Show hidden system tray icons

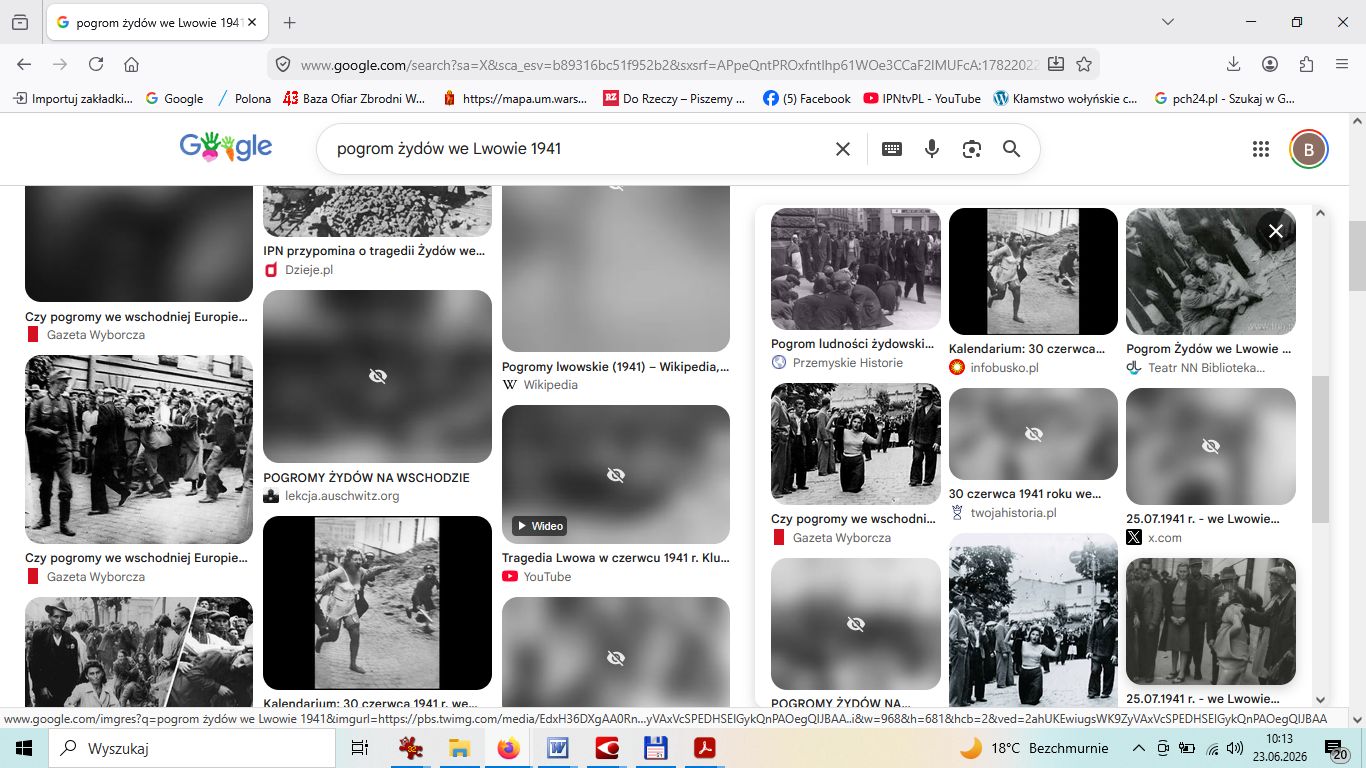(x=1138, y=748)
